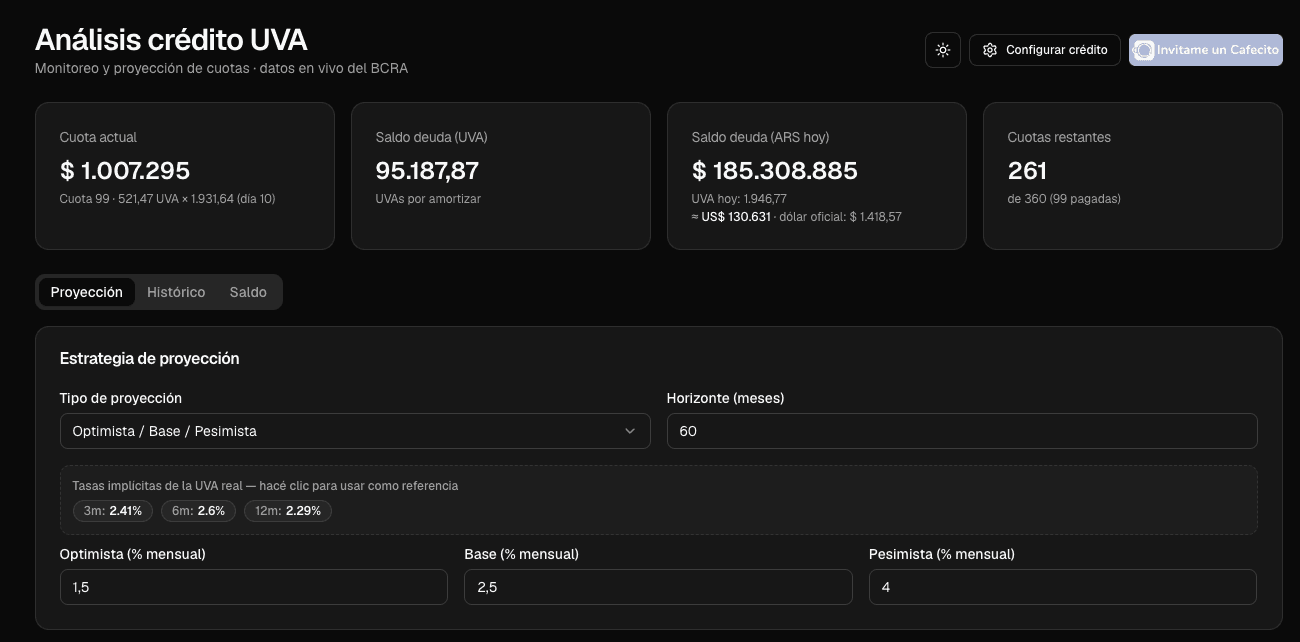Click Saldo deuda (UVA) value 95.187,87
The width and height of the screenshot is (1300, 642).
[427, 171]
